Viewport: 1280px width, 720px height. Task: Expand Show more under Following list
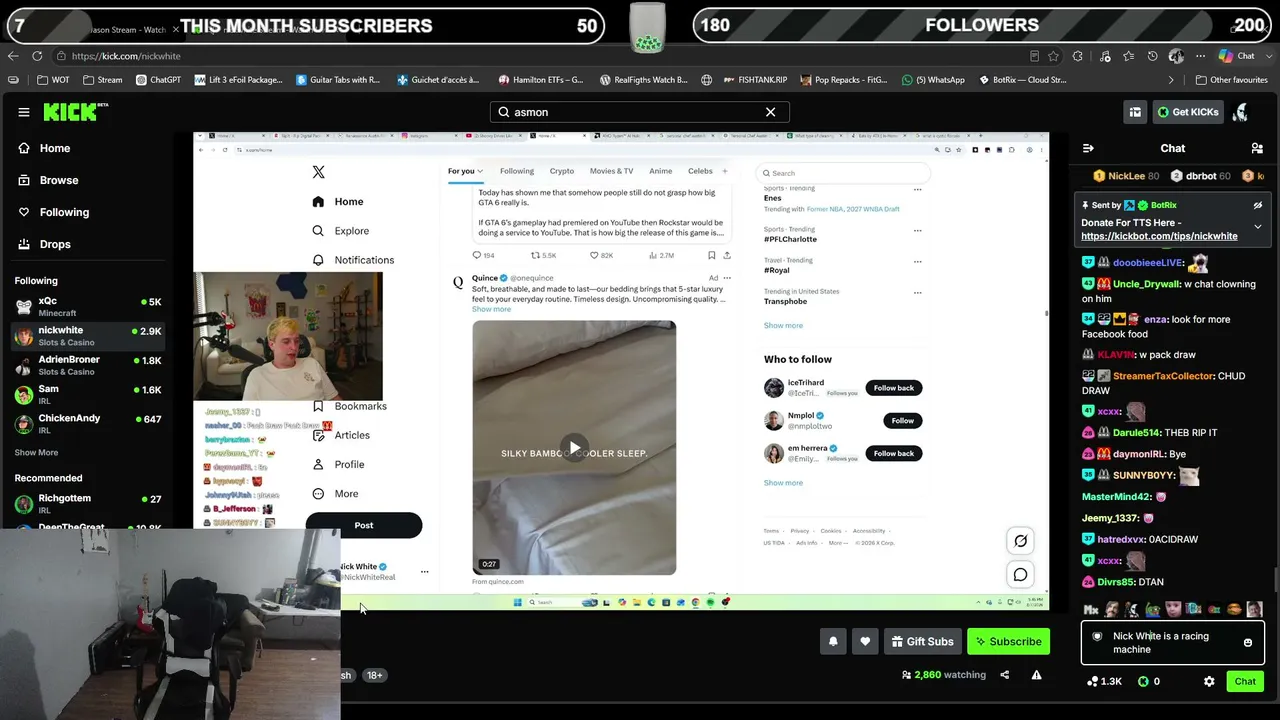tap(36, 453)
